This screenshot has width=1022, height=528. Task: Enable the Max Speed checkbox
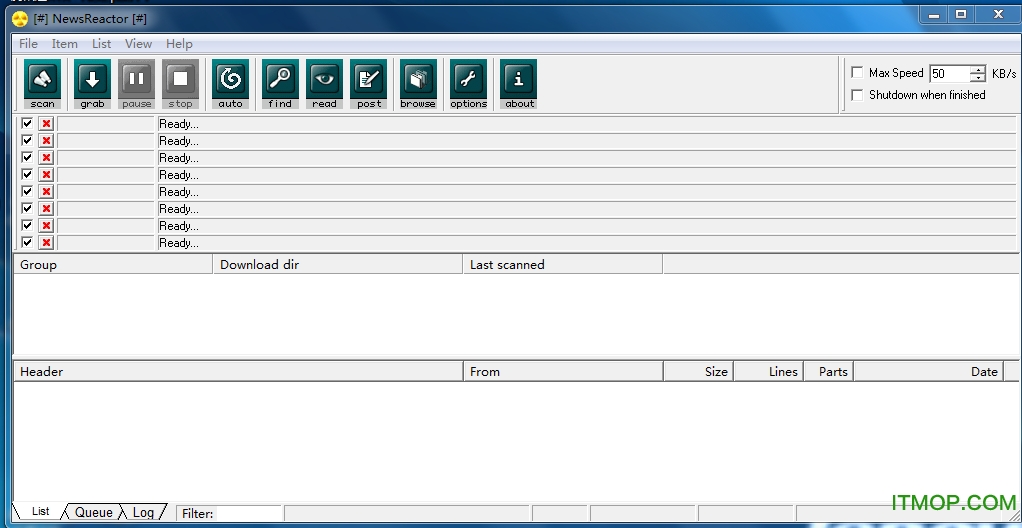857,73
